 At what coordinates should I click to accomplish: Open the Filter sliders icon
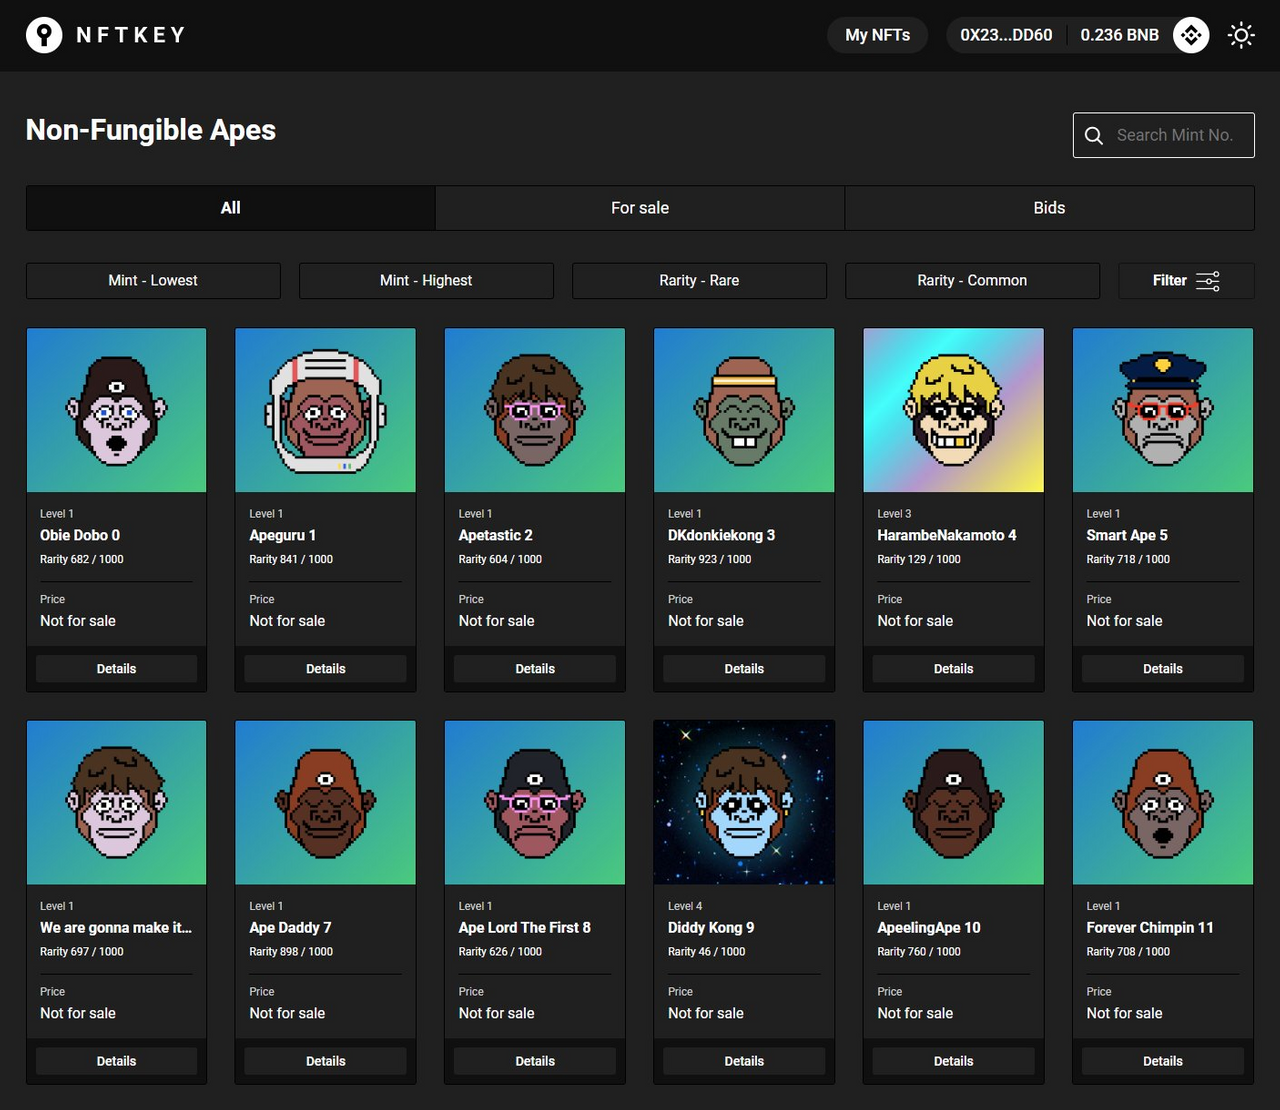point(1208,281)
